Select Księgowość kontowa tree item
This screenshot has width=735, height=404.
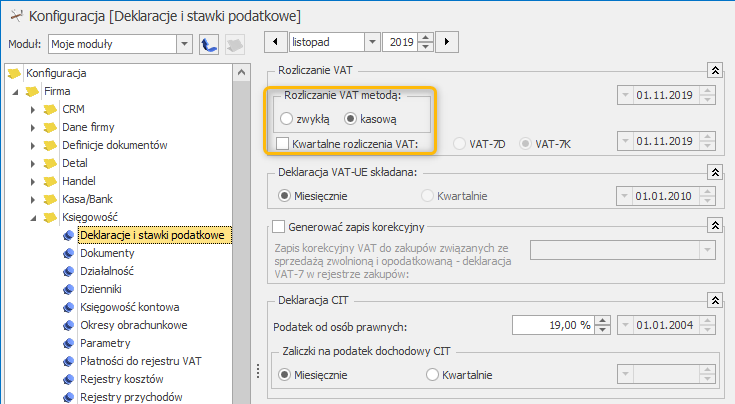coord(129,307)
